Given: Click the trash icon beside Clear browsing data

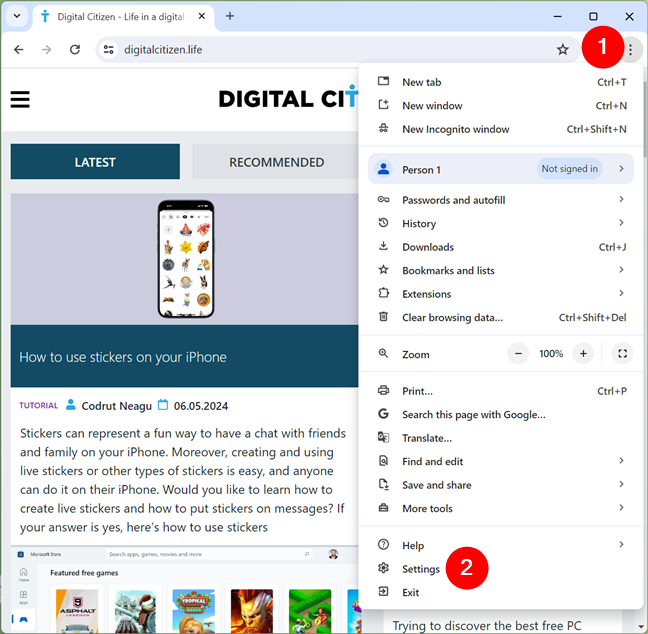Looking at the screenshot, I should 384,317.
